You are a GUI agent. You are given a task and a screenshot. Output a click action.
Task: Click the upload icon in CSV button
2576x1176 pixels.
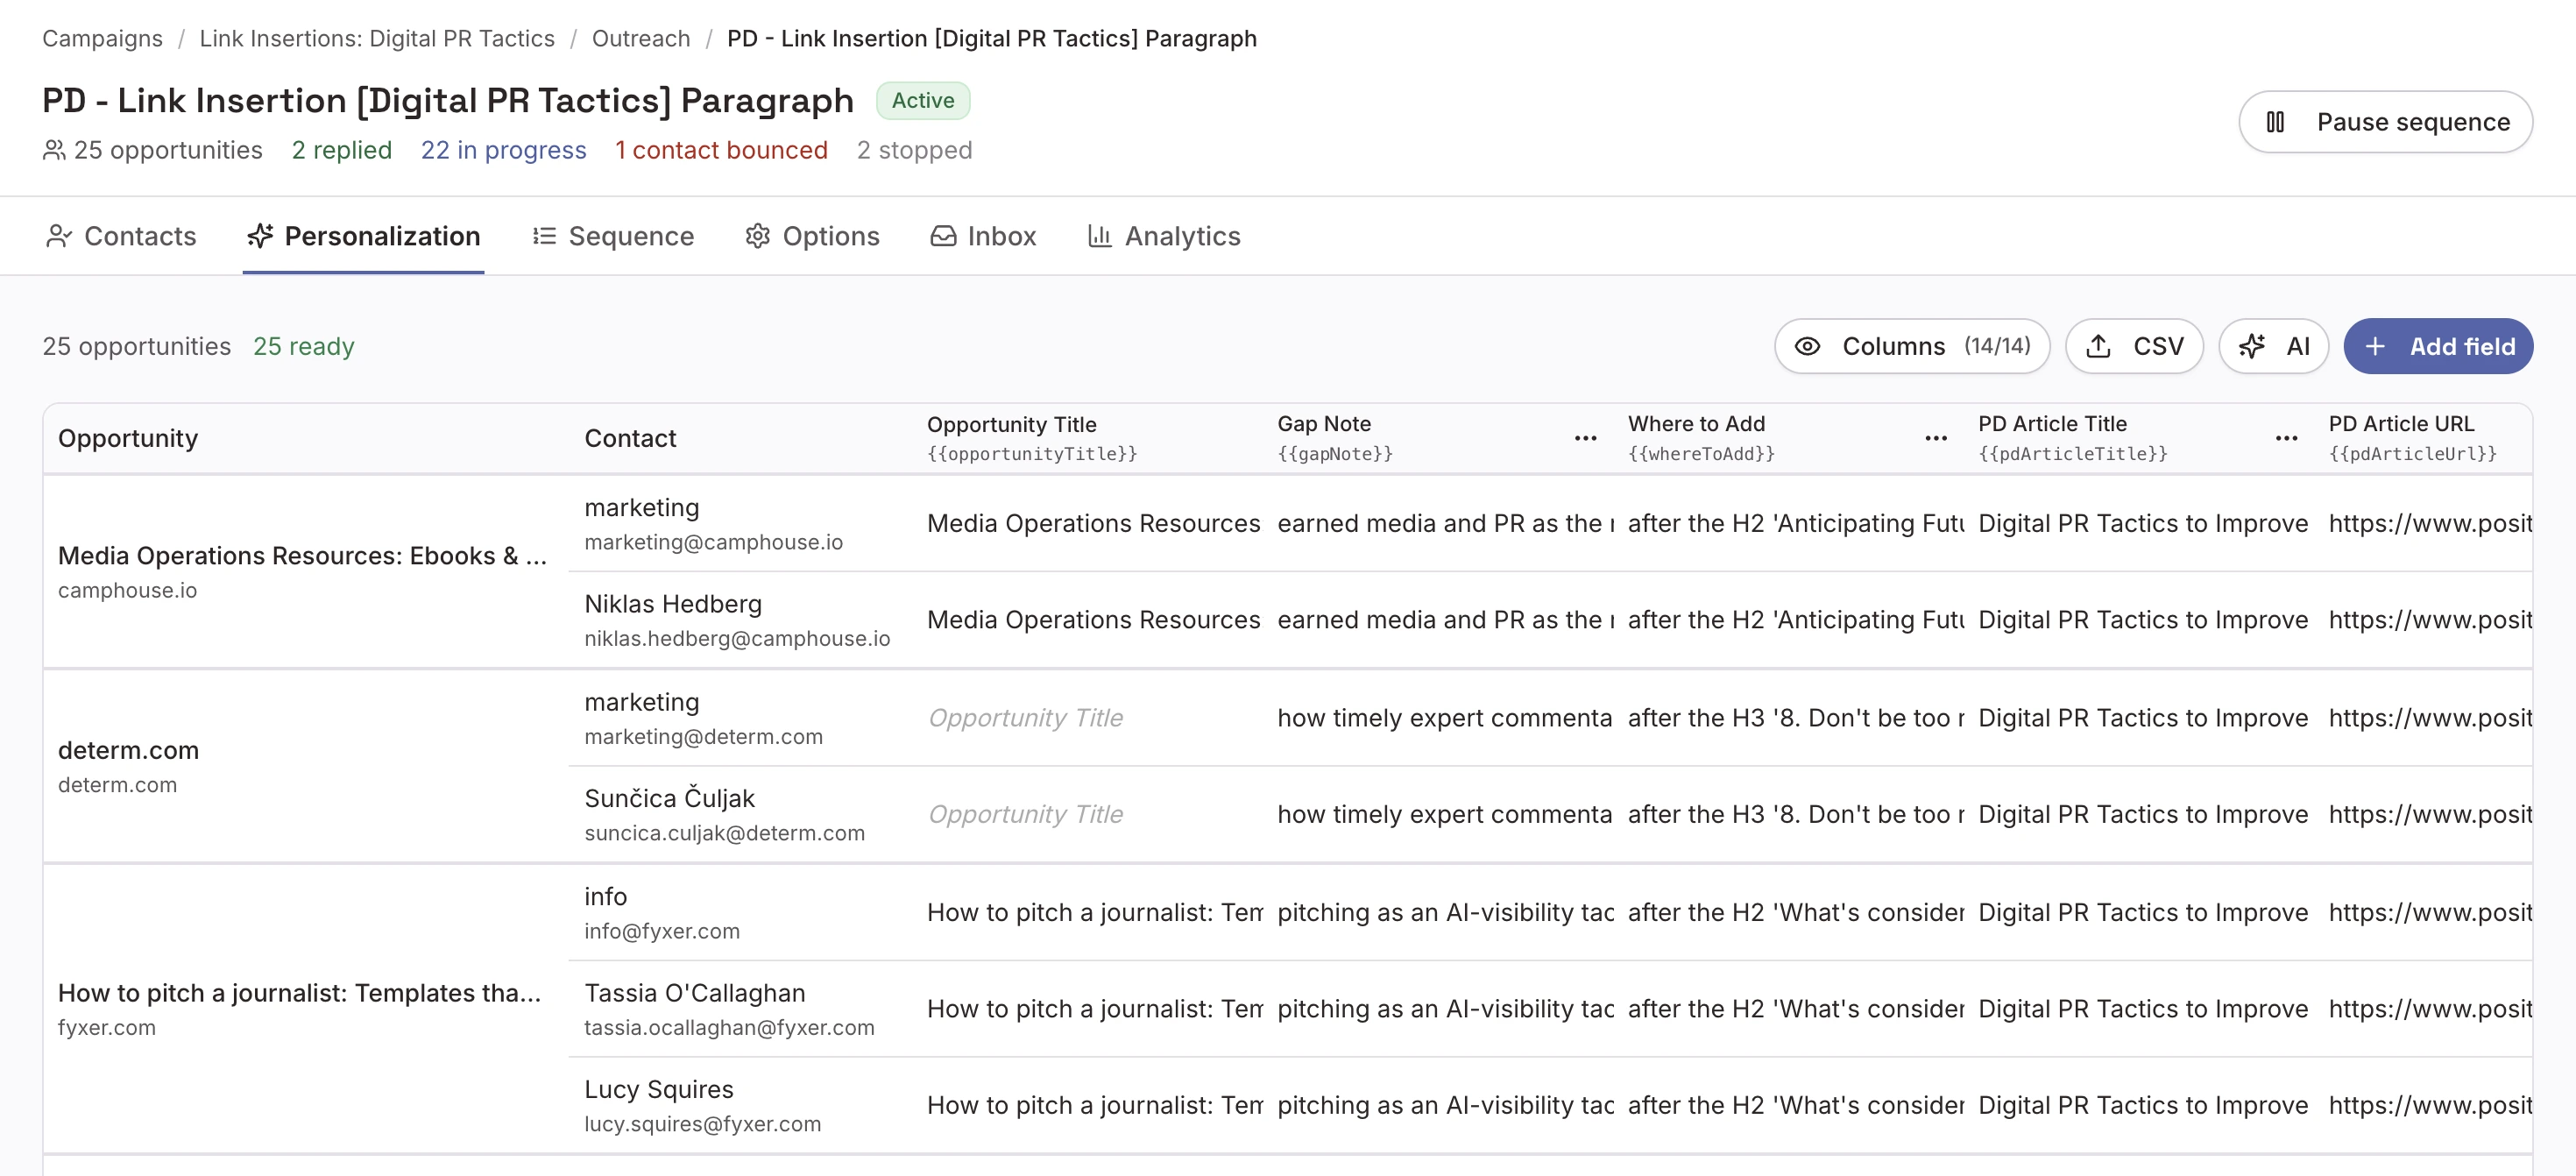pyautogui.click(x=2099, y=346)
